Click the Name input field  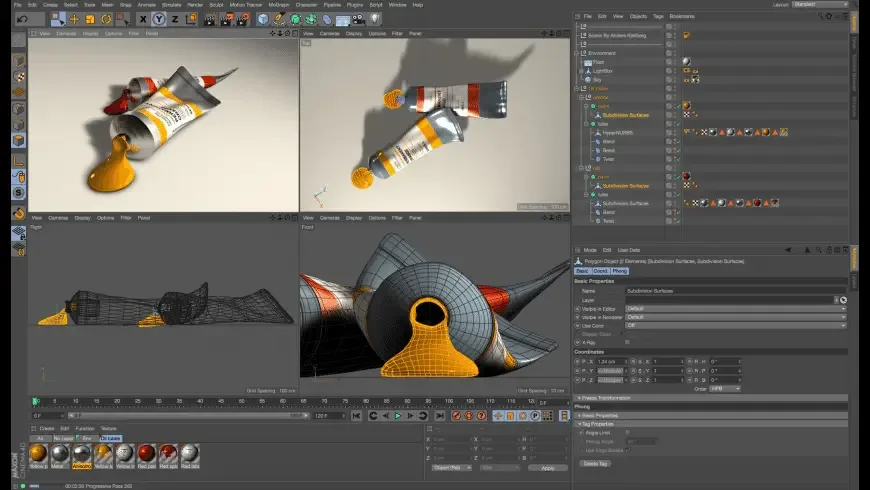click(x=736, y=291)
